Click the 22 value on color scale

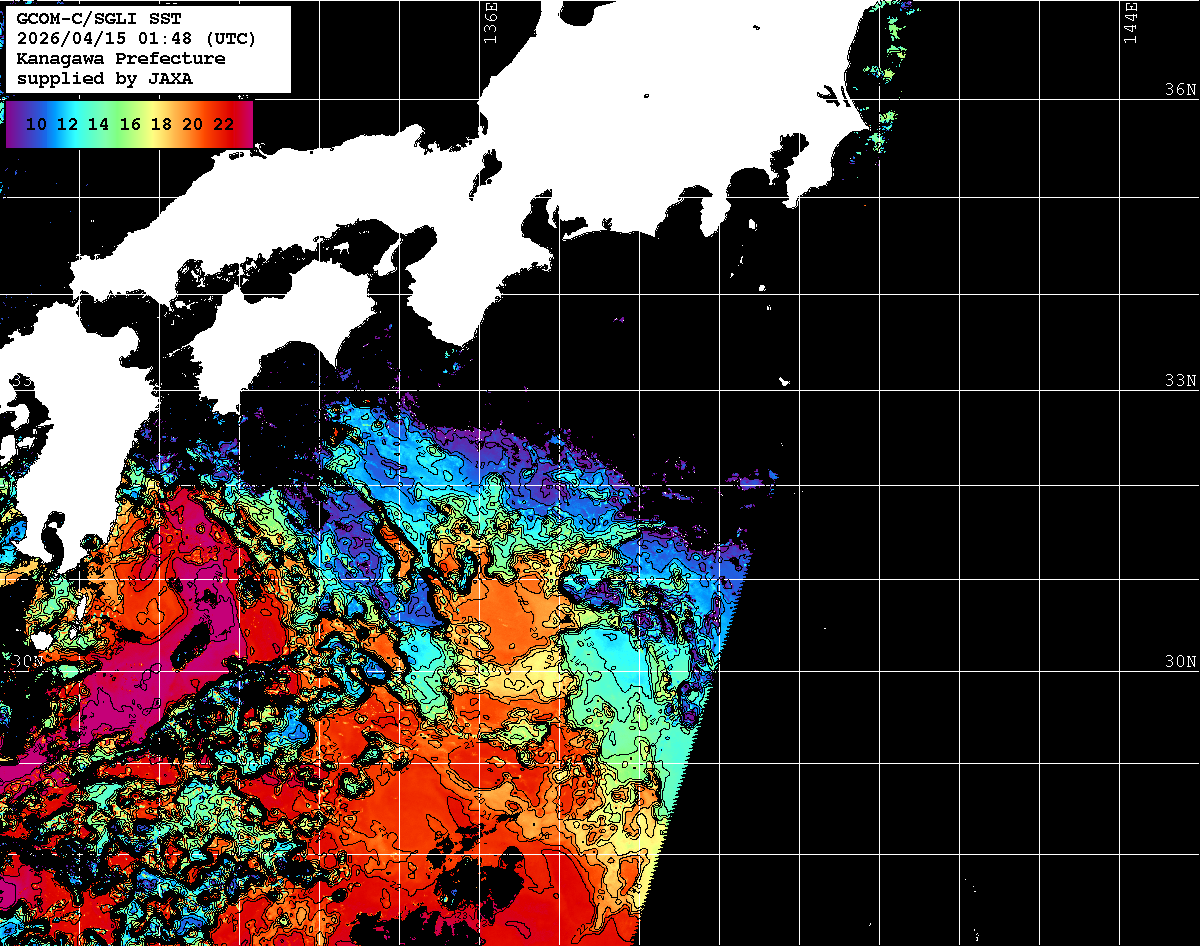click(224, 125)
